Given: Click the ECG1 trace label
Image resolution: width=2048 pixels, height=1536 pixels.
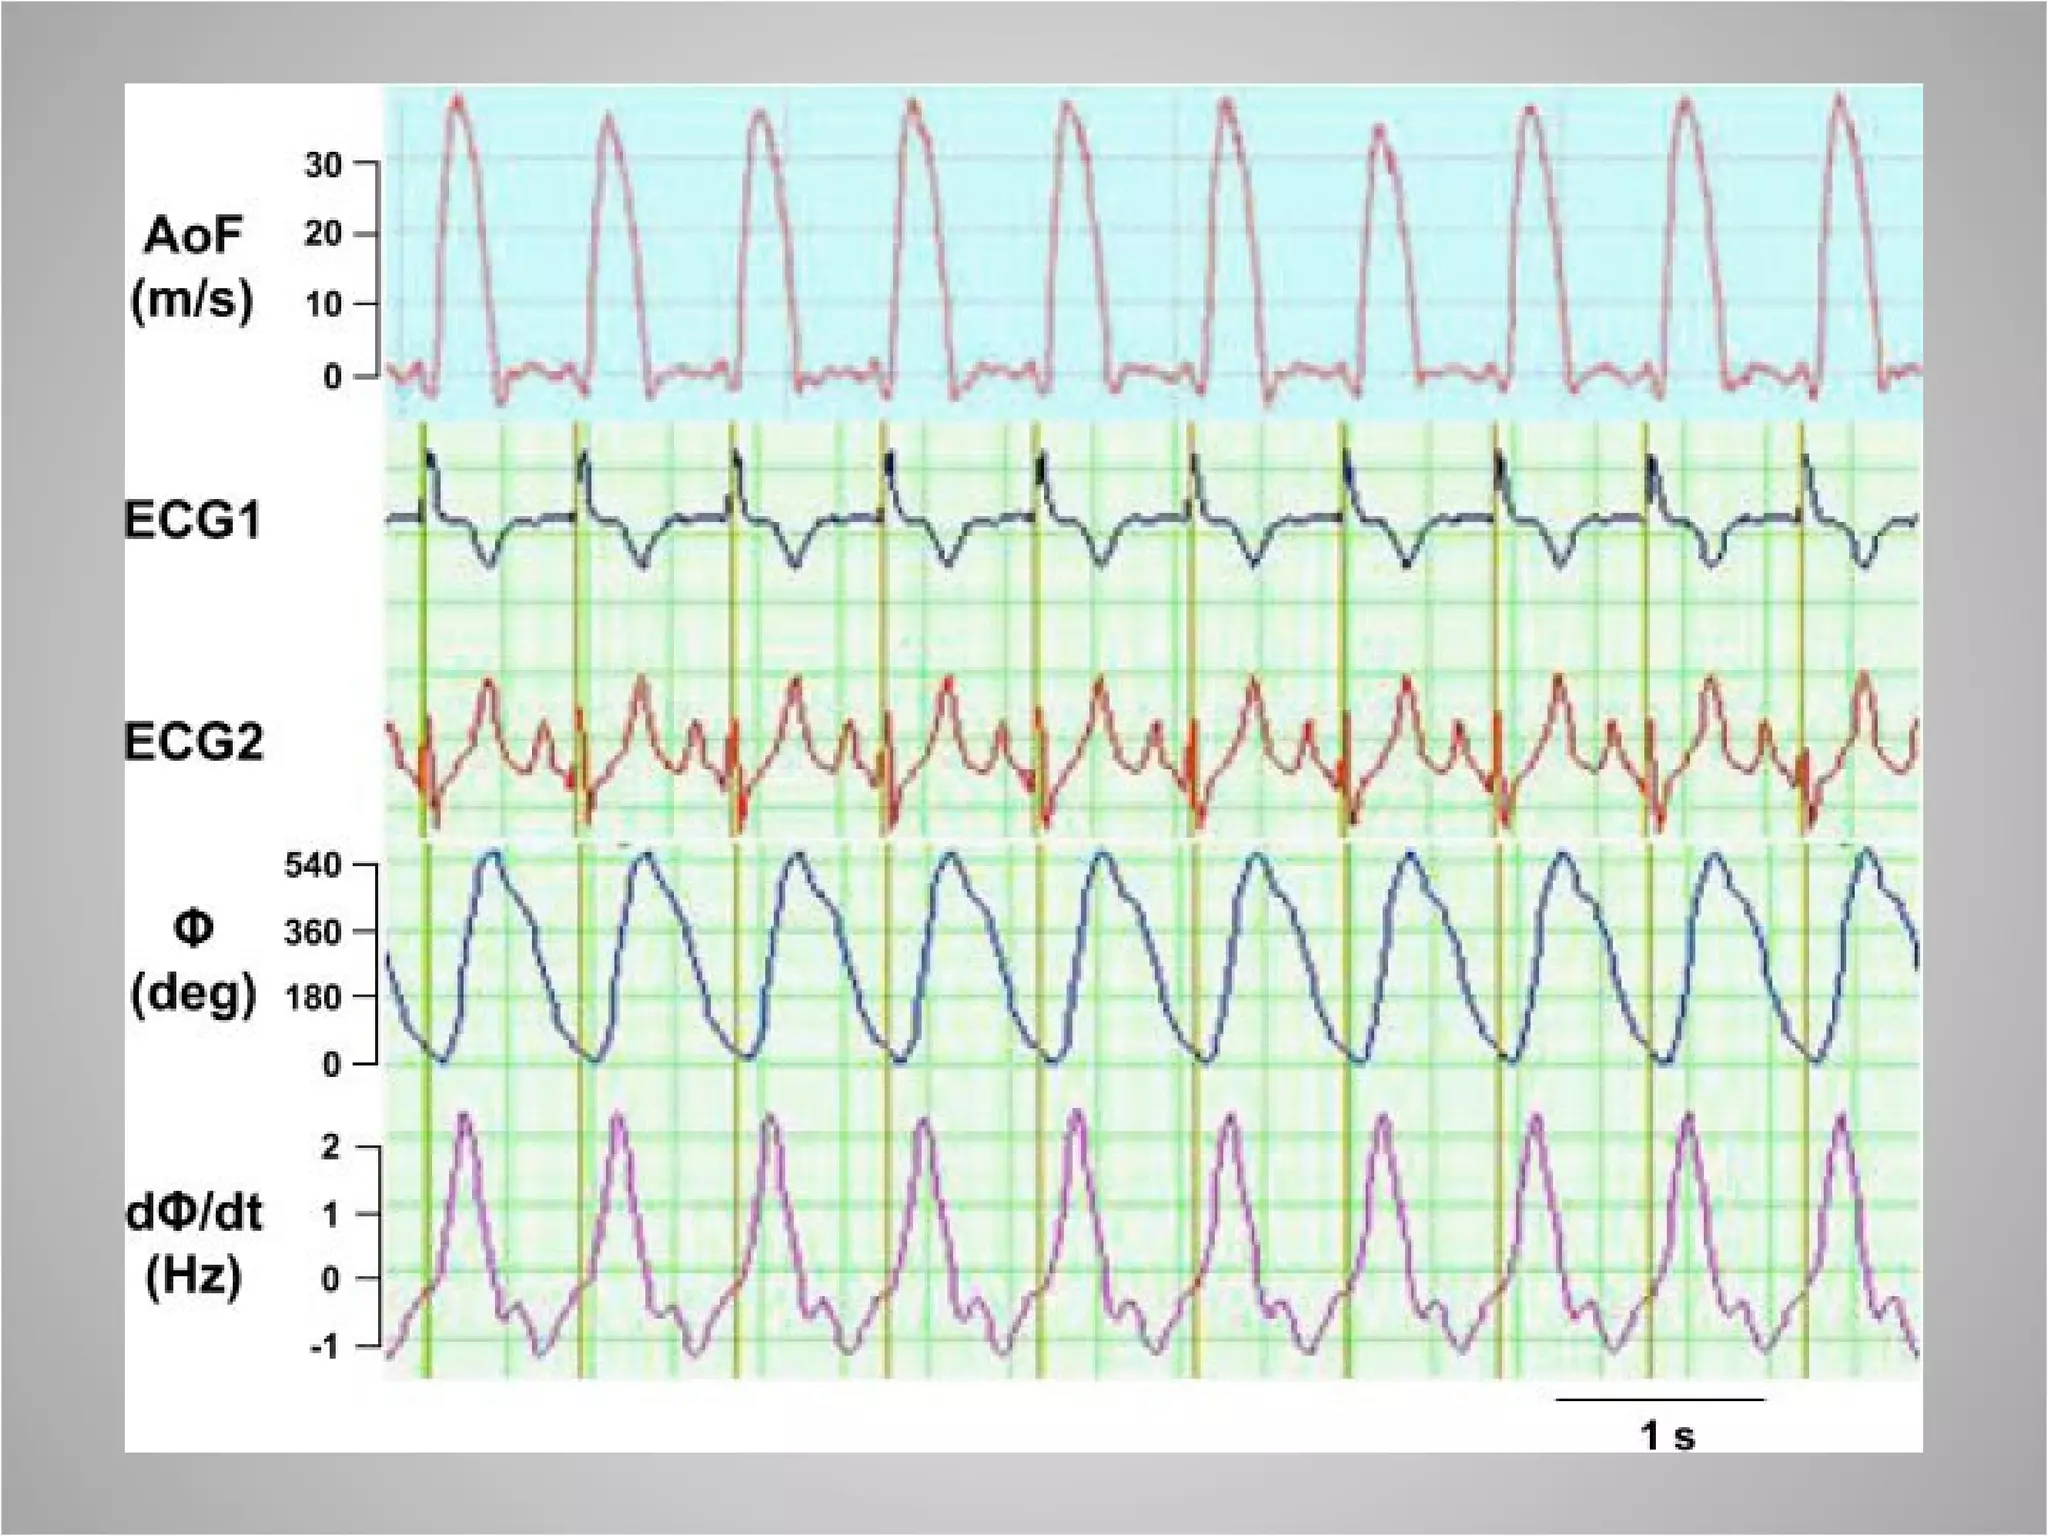Looking at the screenshot, I should 192,521.
